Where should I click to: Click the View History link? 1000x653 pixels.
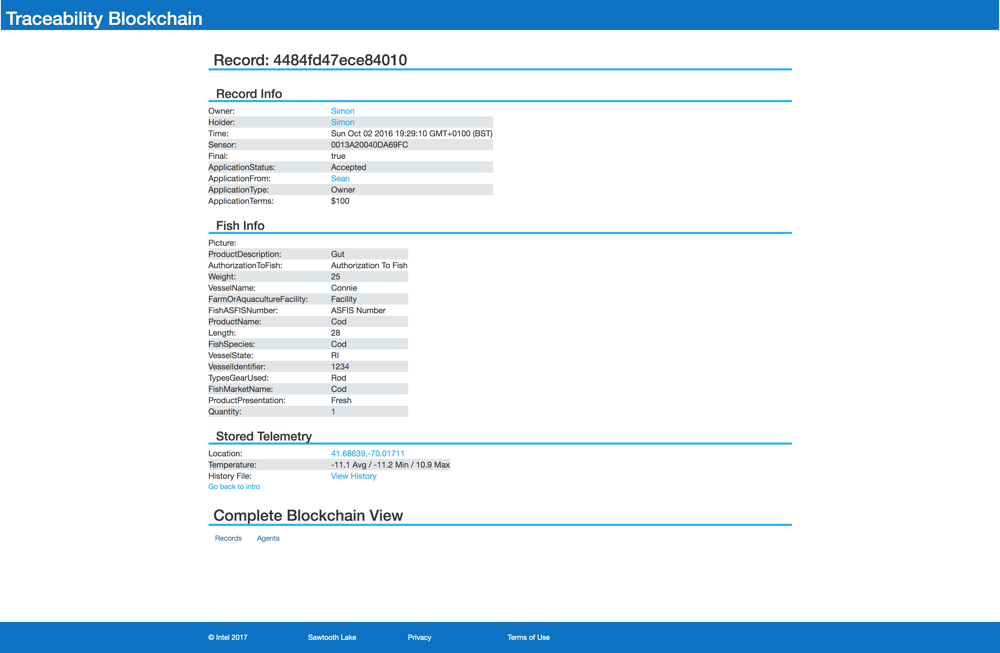pos(353,476)
